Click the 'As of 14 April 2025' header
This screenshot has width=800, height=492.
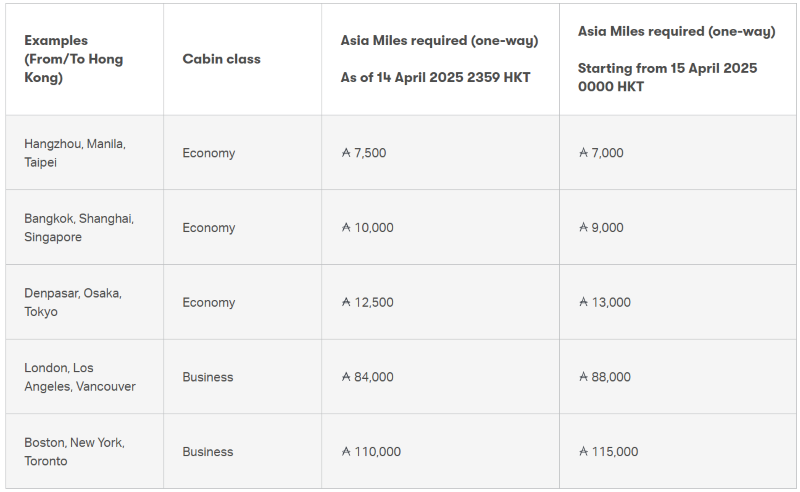coord(439,59)
